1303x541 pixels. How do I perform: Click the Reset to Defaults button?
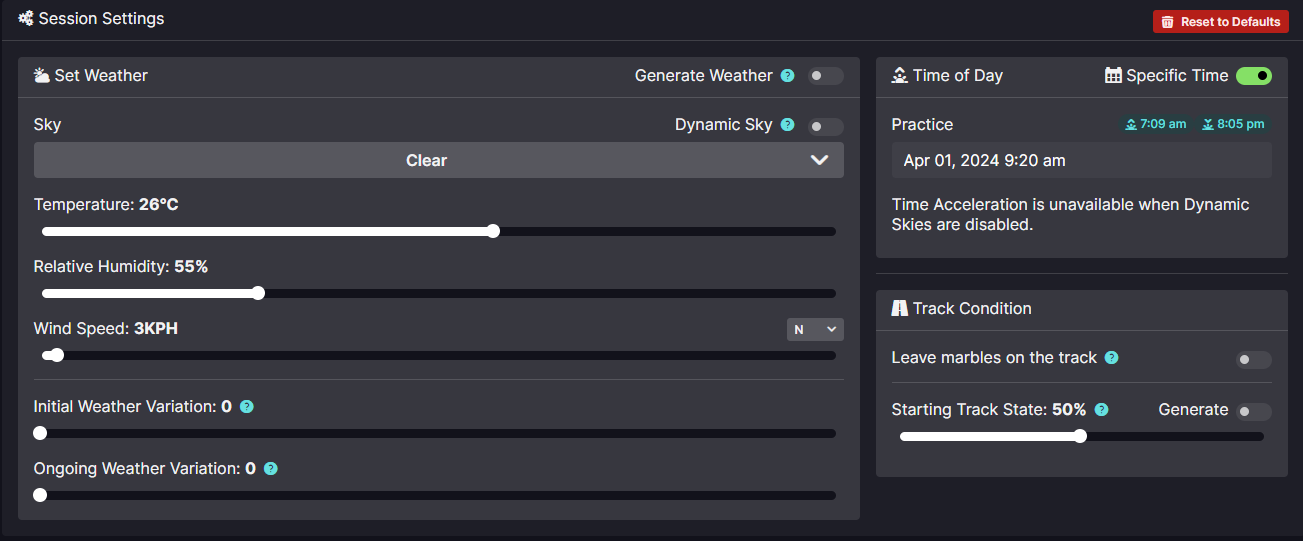click(x=1221, y=21)
